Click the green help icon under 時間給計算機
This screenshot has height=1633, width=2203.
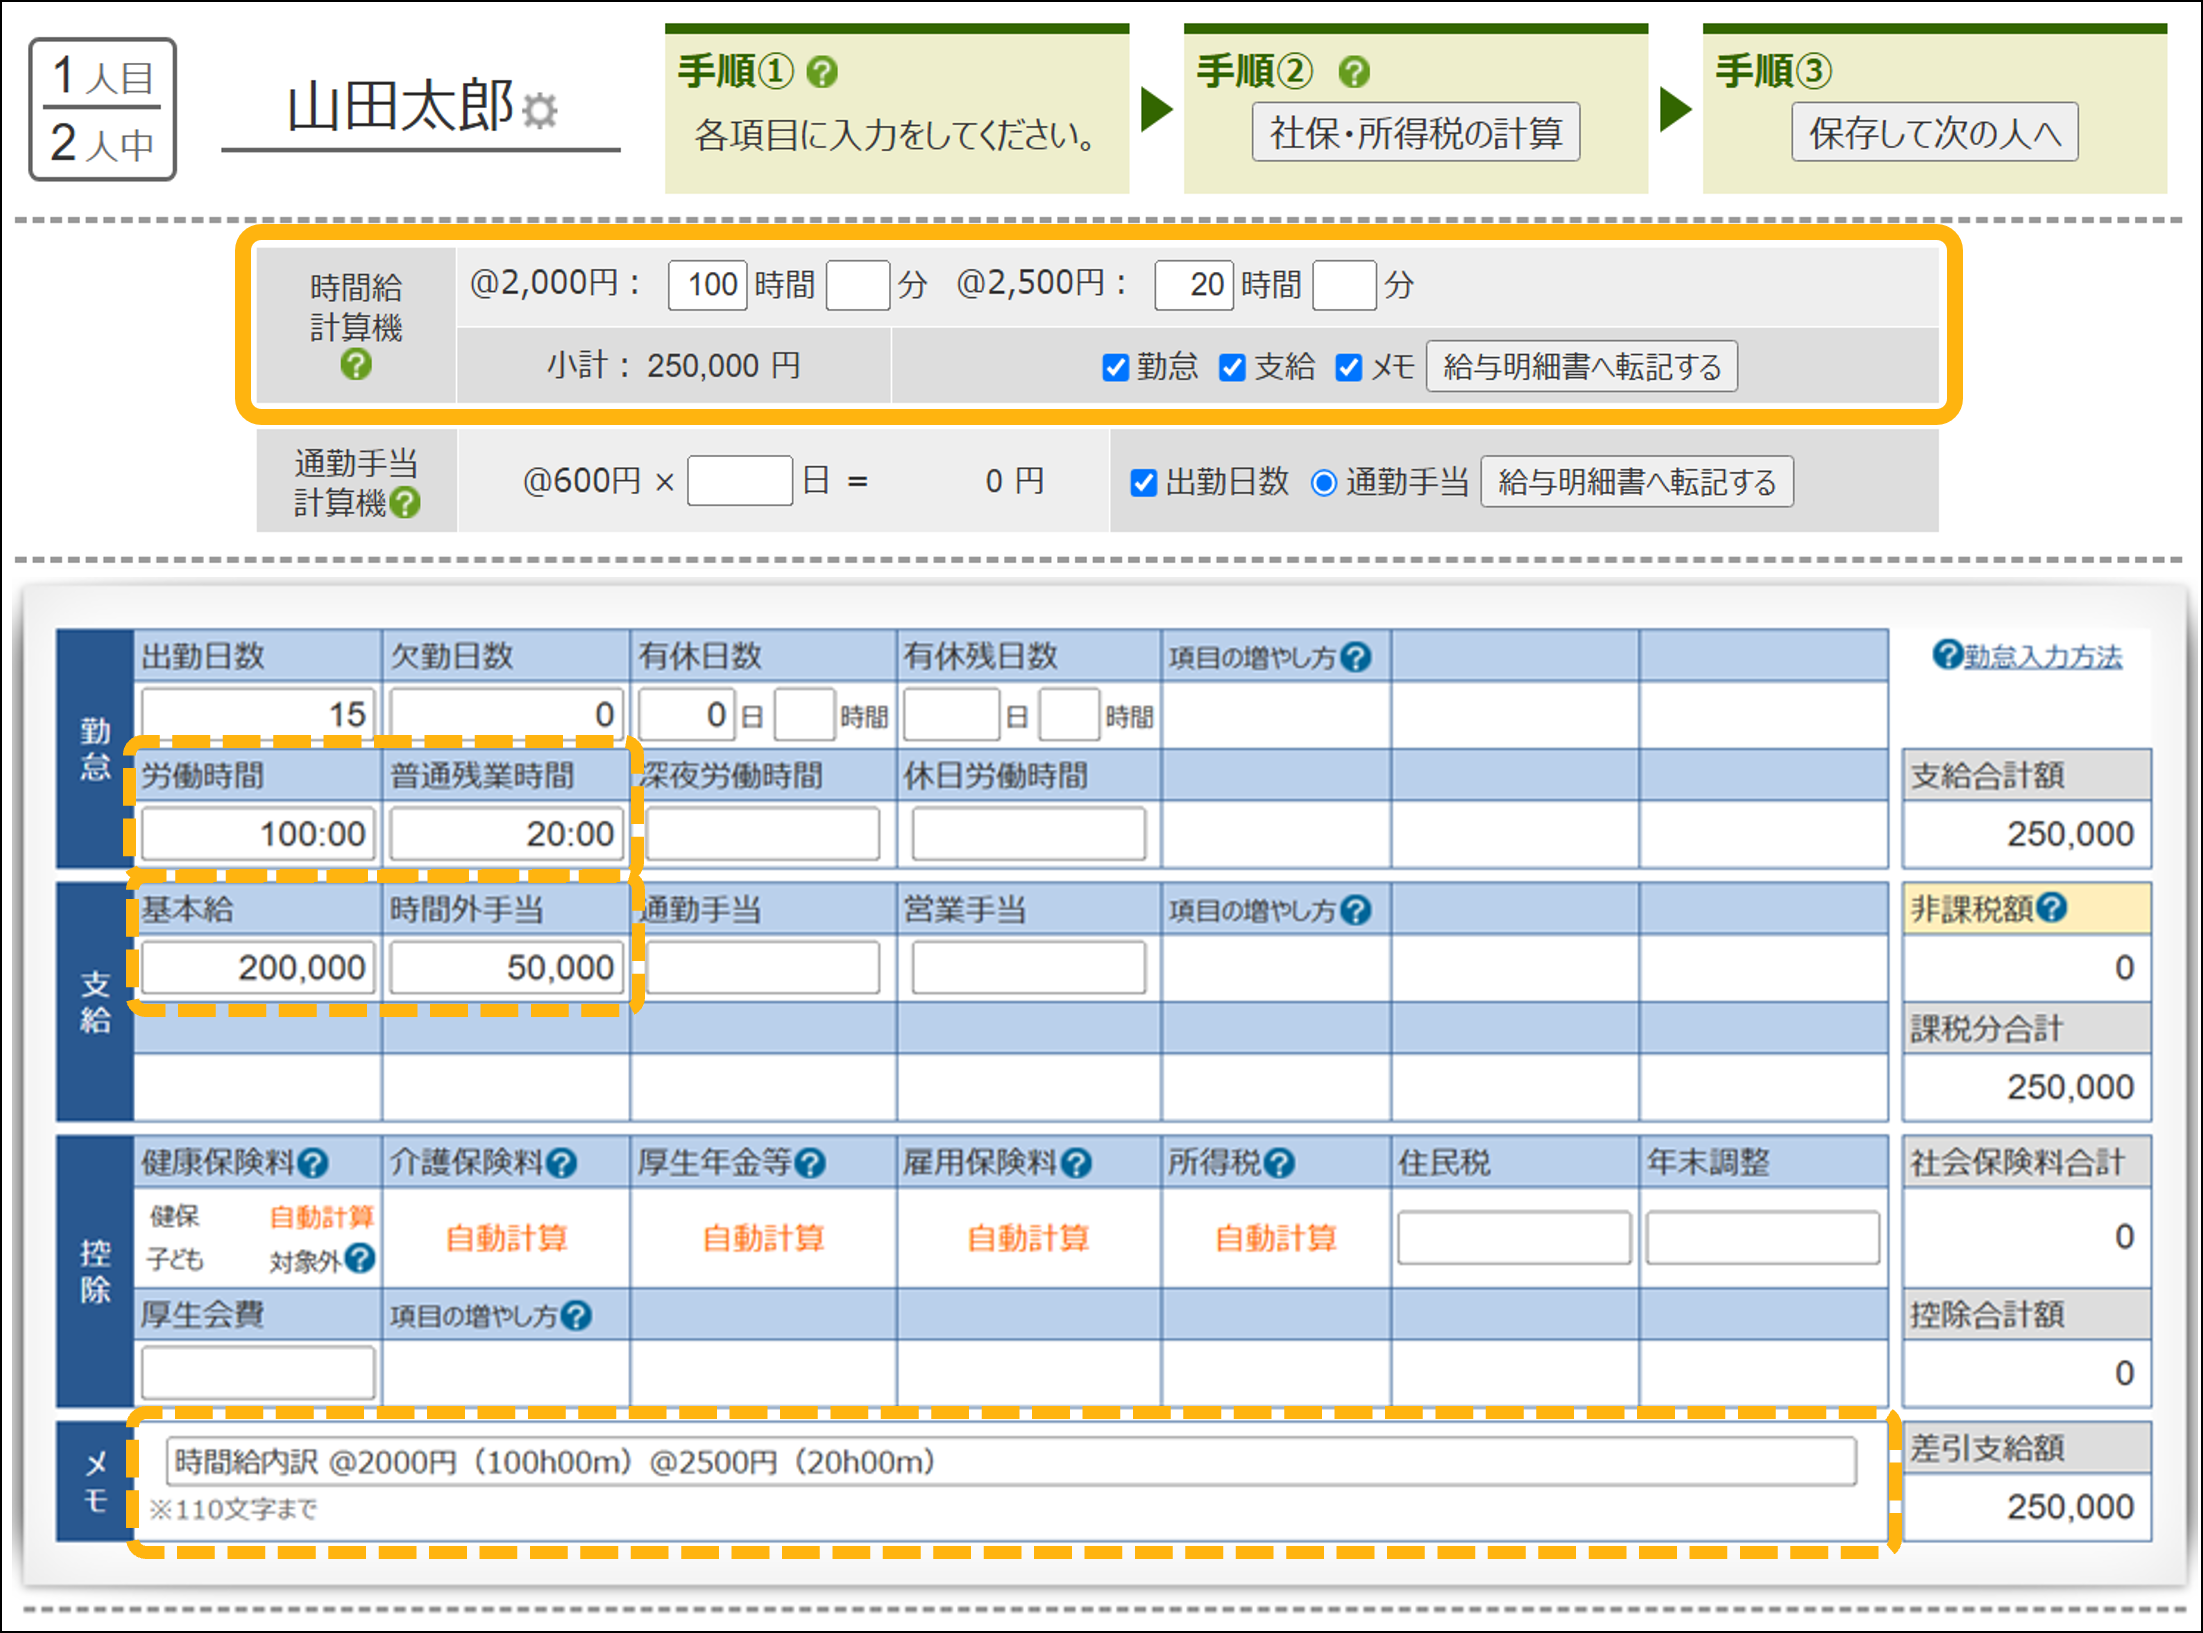356,365
